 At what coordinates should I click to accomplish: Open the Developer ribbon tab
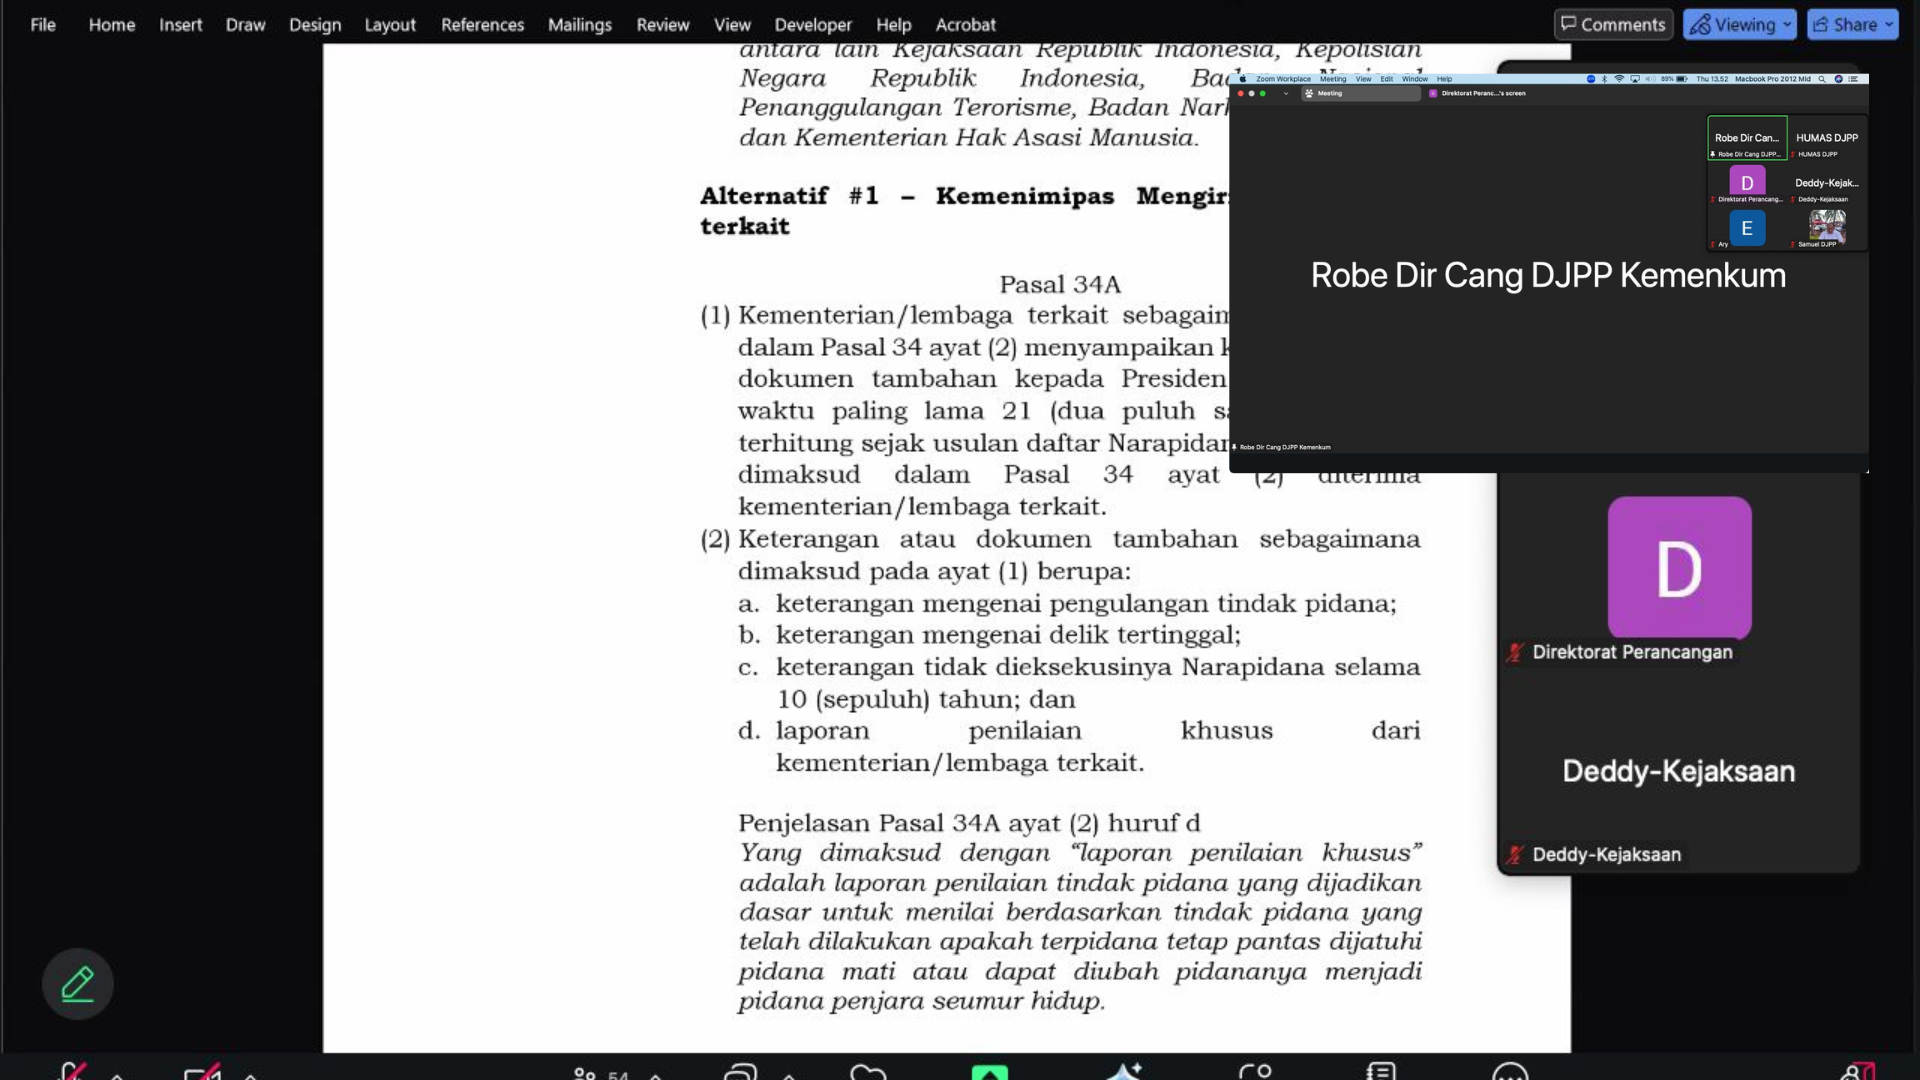pyautogui.click(x=813, y=24)
